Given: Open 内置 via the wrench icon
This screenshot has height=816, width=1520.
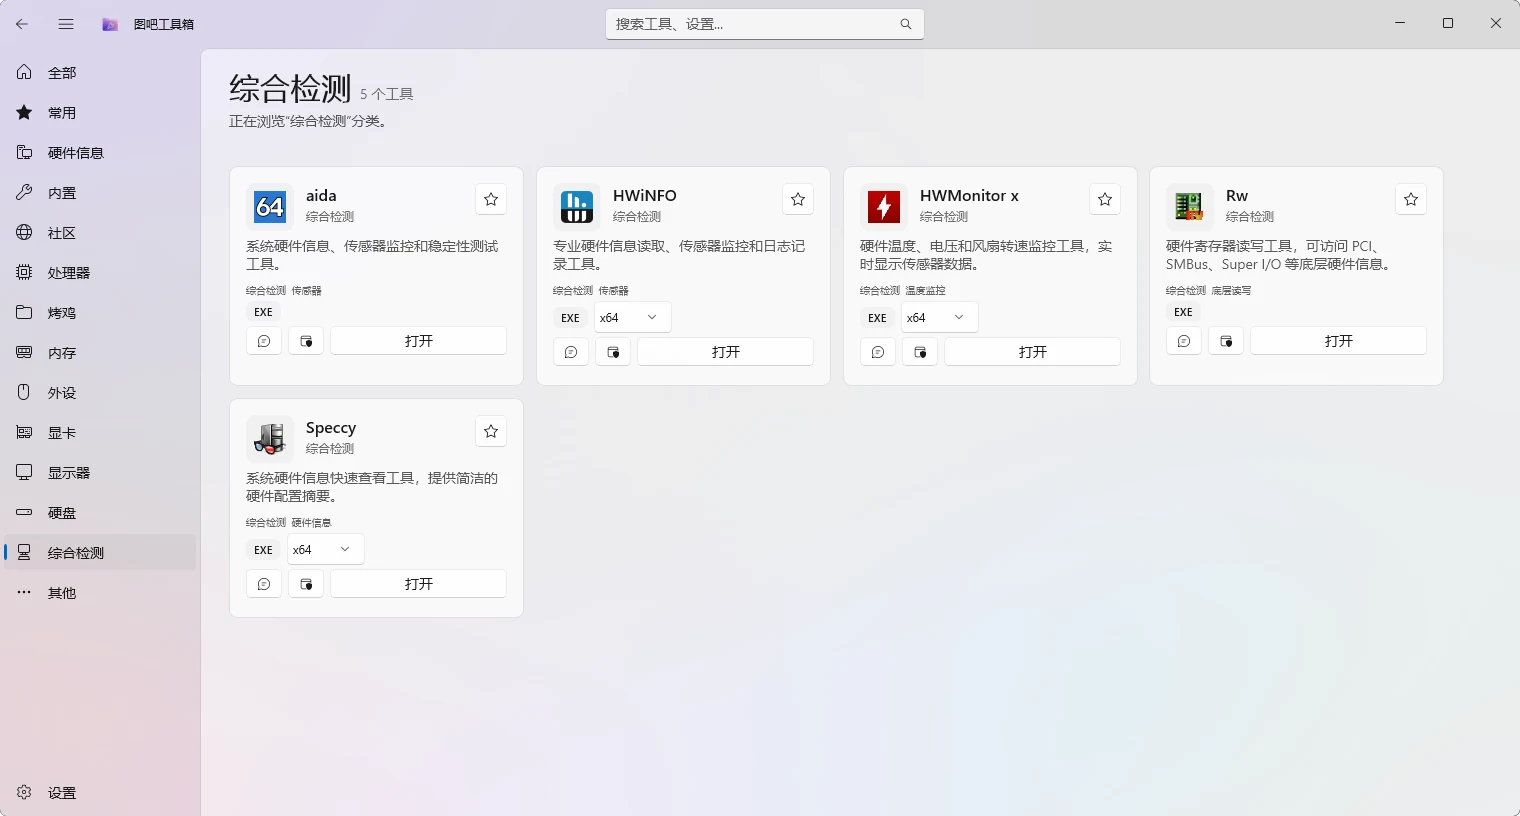Looking at the screenshot, I should coord(24,192).
